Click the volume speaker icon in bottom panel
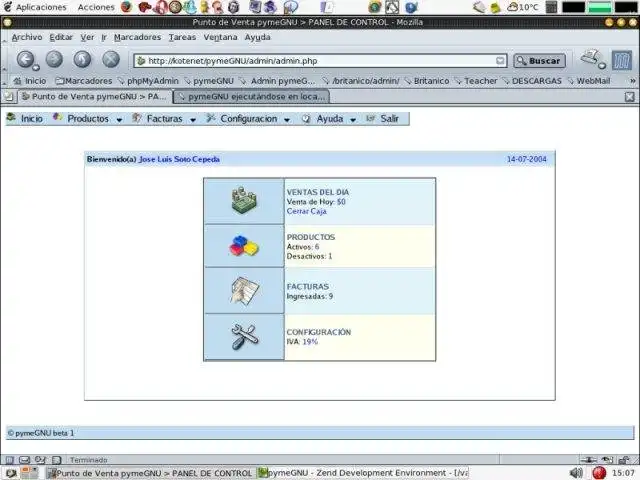This screenshot has width=640, height=480. point(576,473)
